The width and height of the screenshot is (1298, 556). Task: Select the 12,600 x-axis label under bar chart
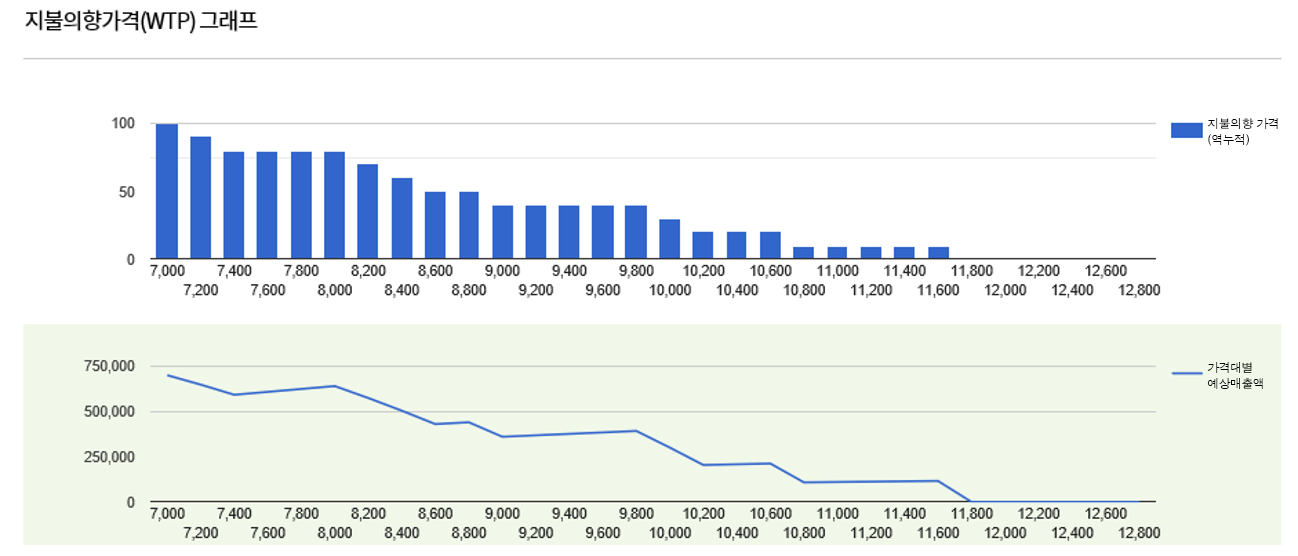(1107, 271)
